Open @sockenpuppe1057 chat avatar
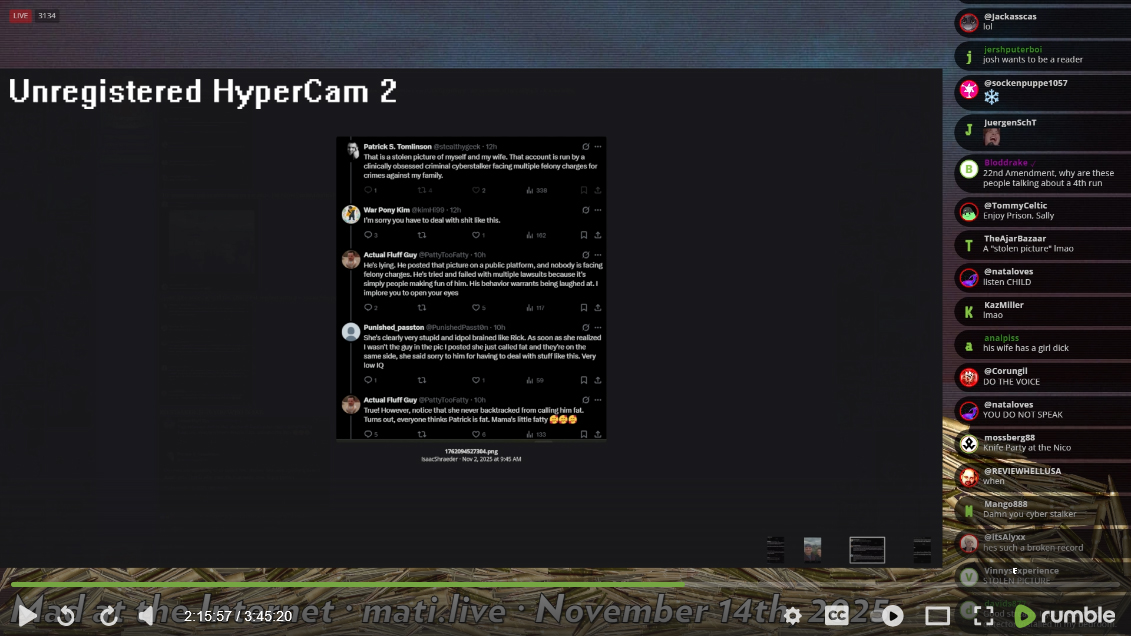 pos(969,90)
